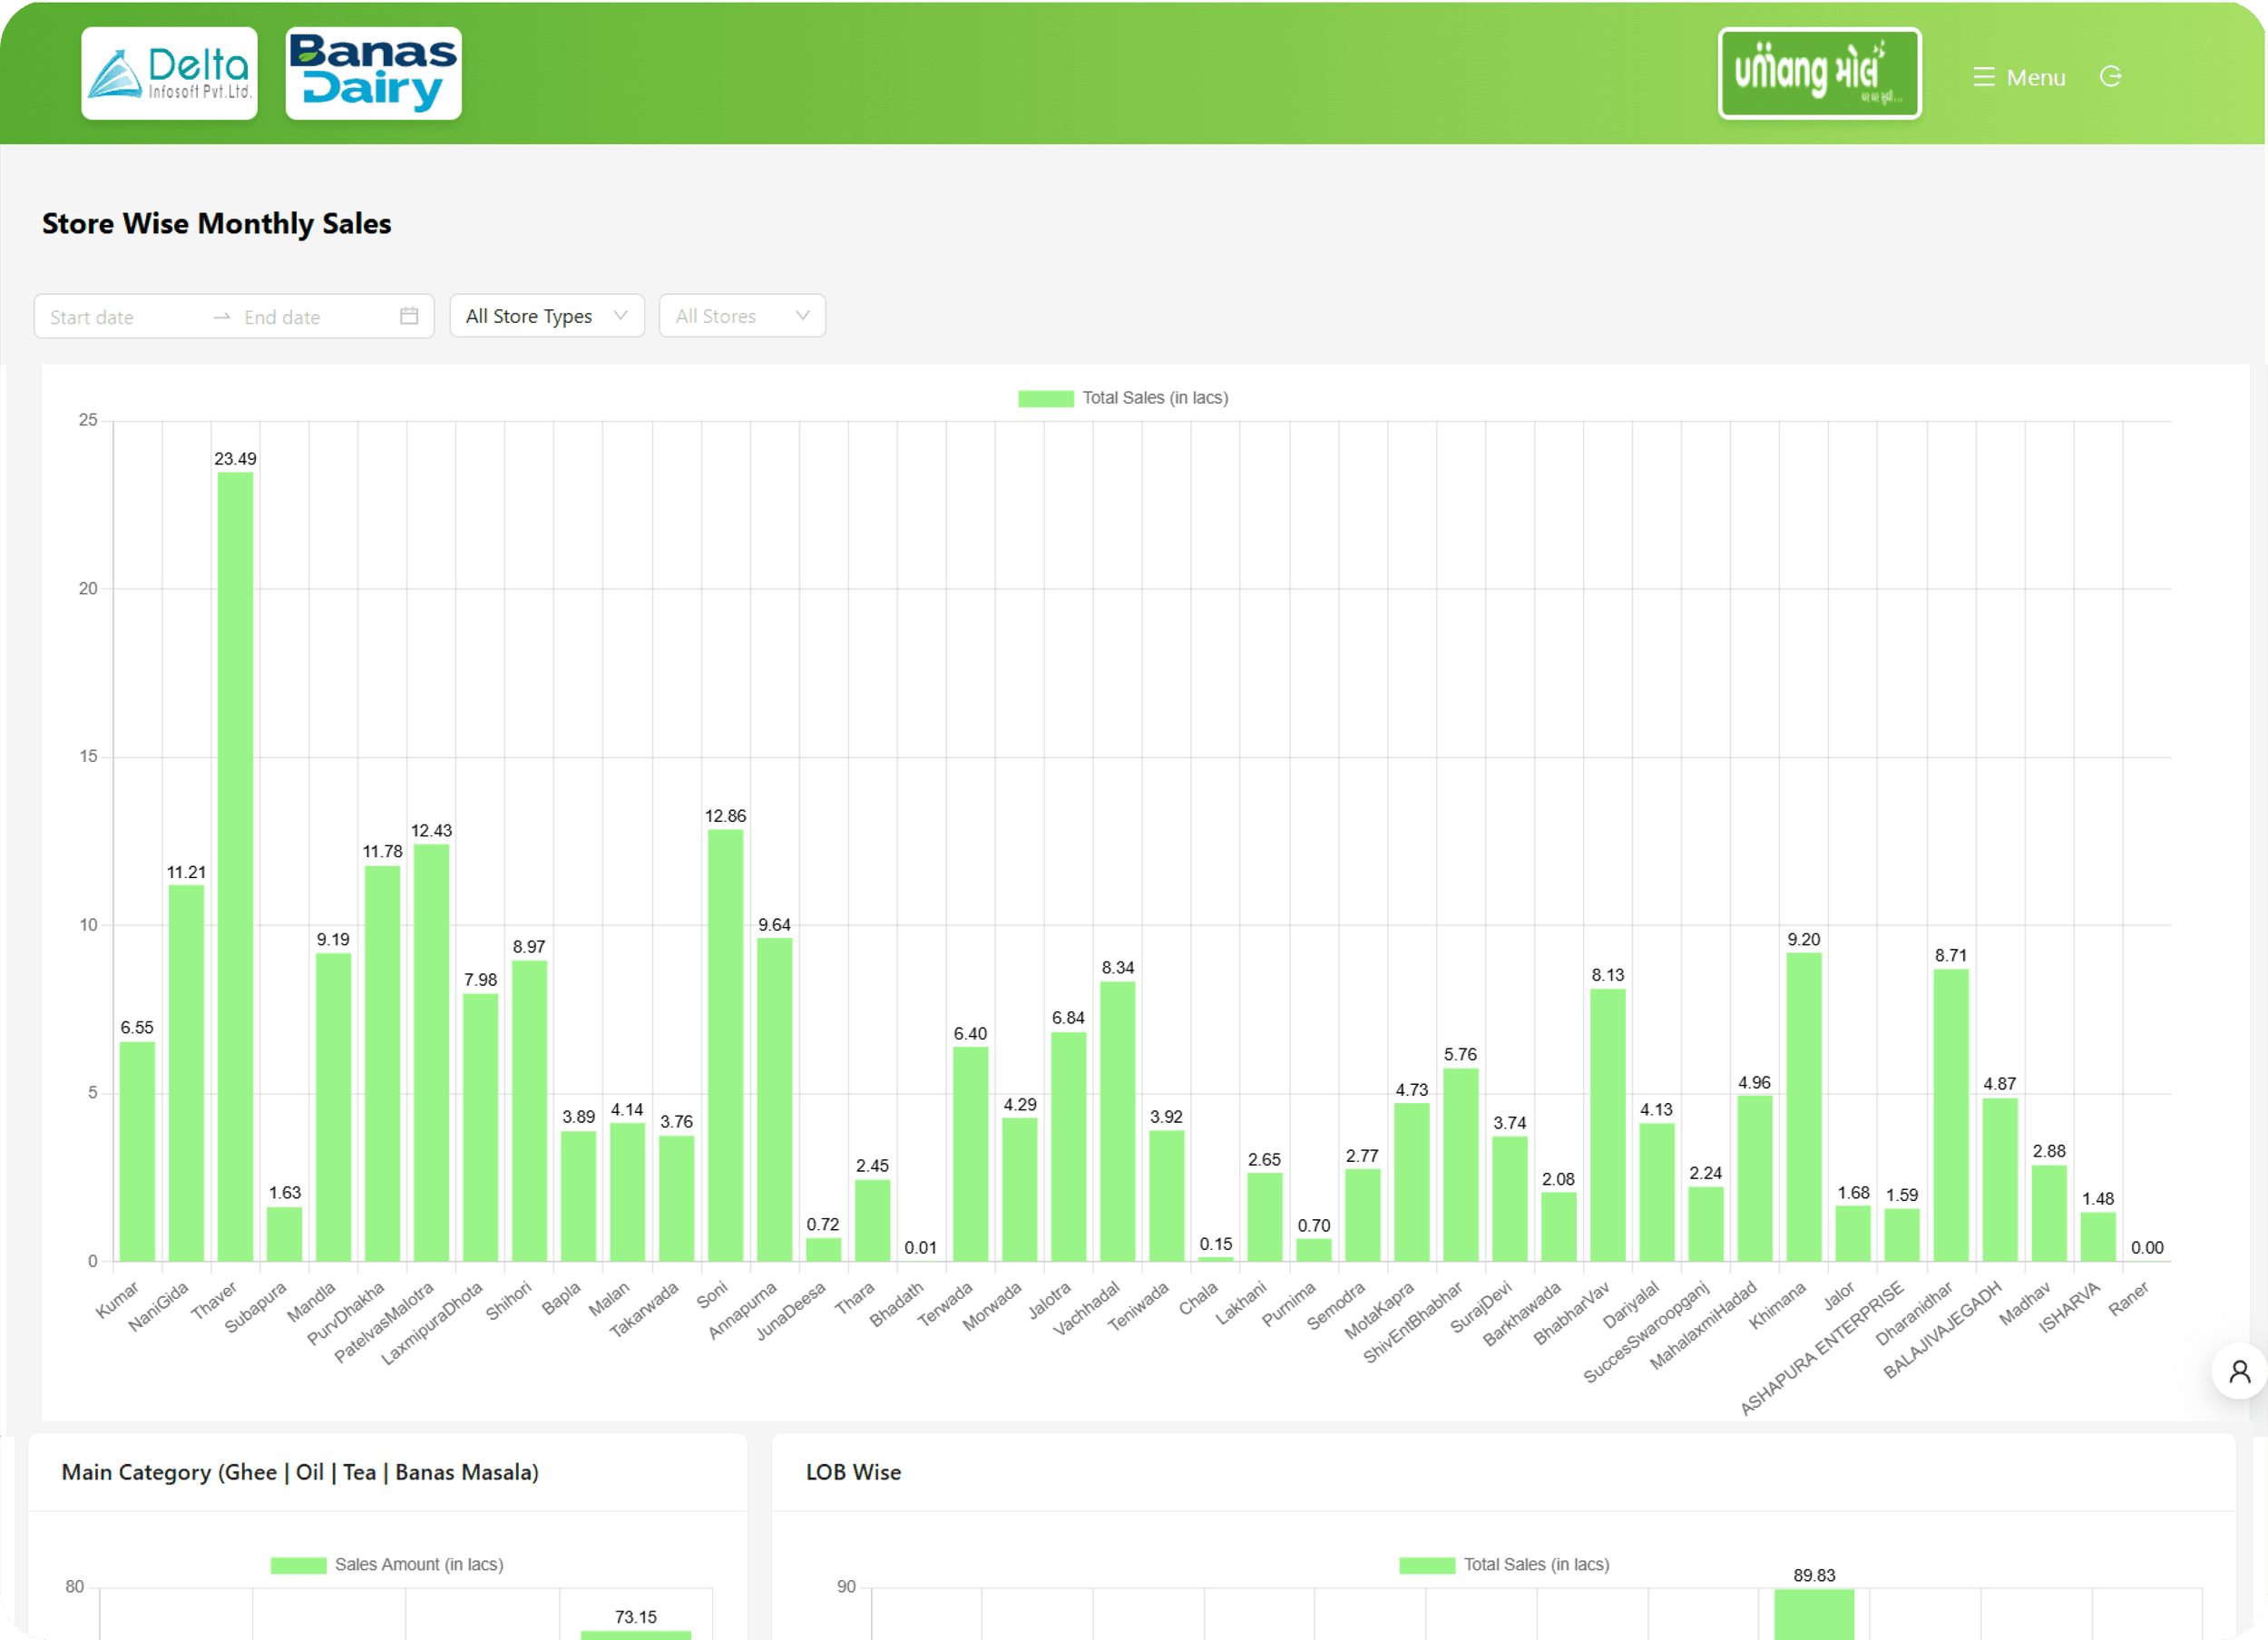
Task: Open the calendar icon in the date picker
Action: tap(408, 315)
